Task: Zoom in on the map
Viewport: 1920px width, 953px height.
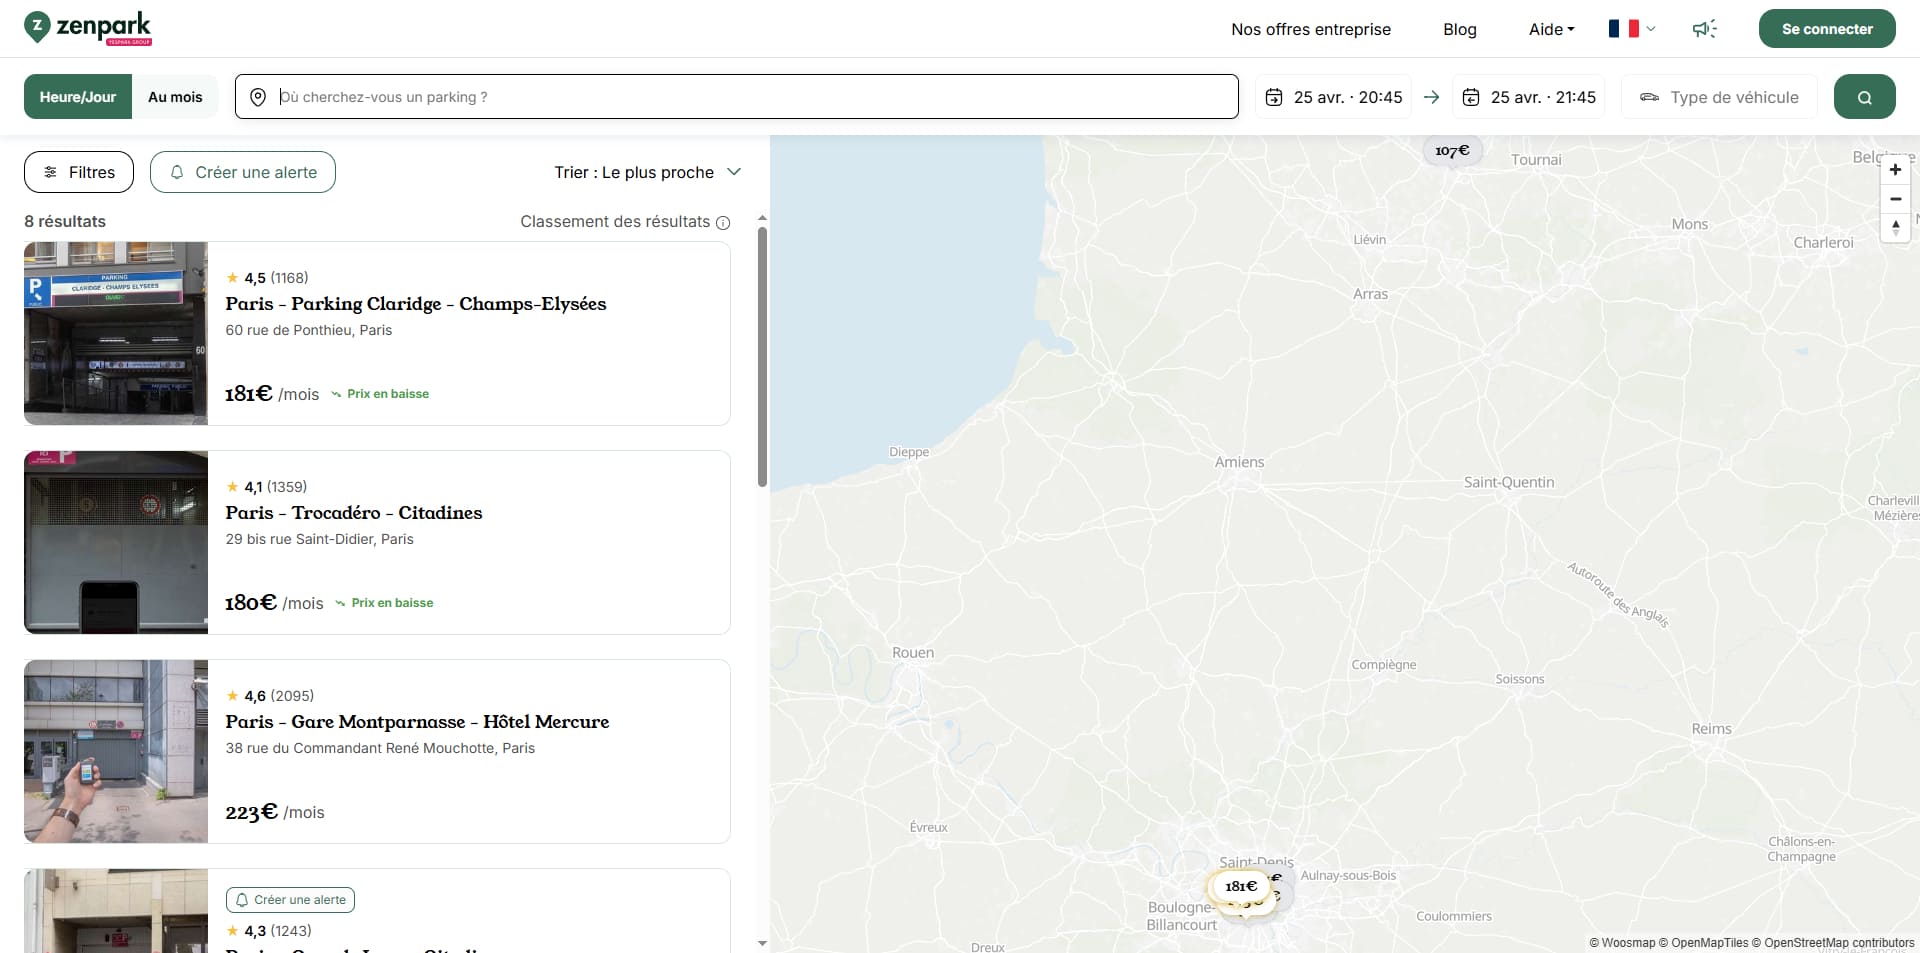Action: point(1895,170)
